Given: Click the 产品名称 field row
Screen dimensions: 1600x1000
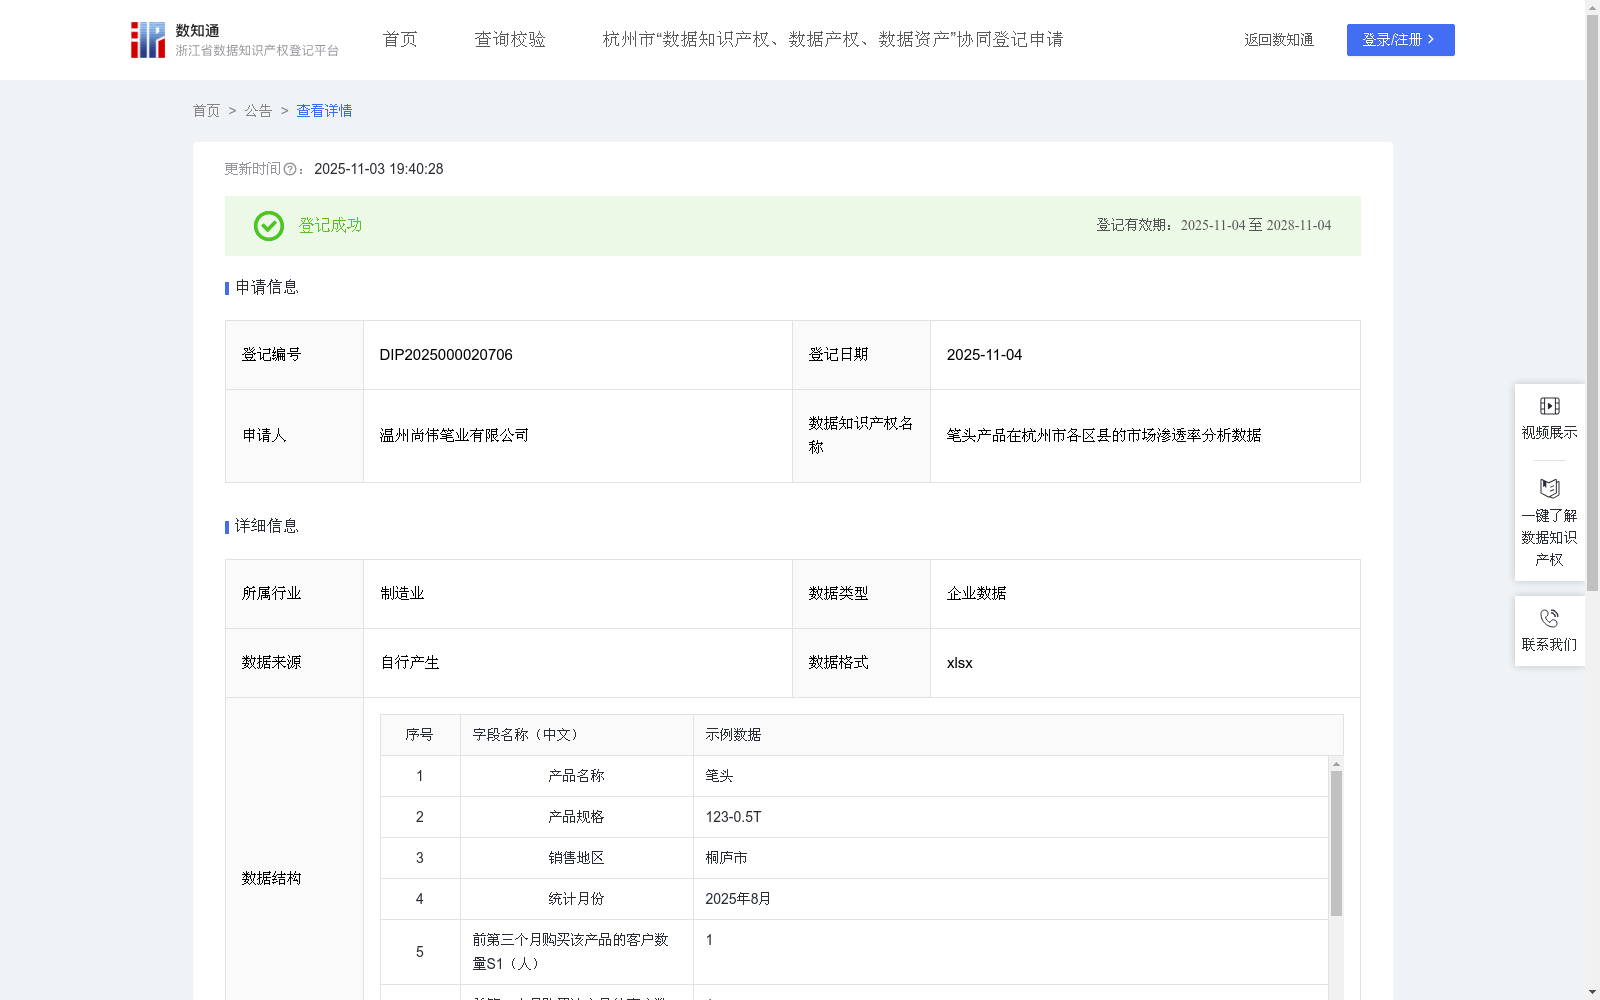Looking at the screenshot, I should (x=854, y=776).
